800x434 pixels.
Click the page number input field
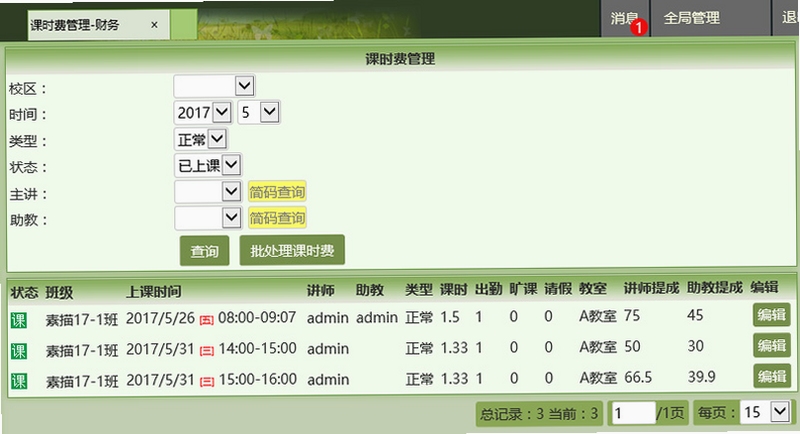(x=633, y=412)
